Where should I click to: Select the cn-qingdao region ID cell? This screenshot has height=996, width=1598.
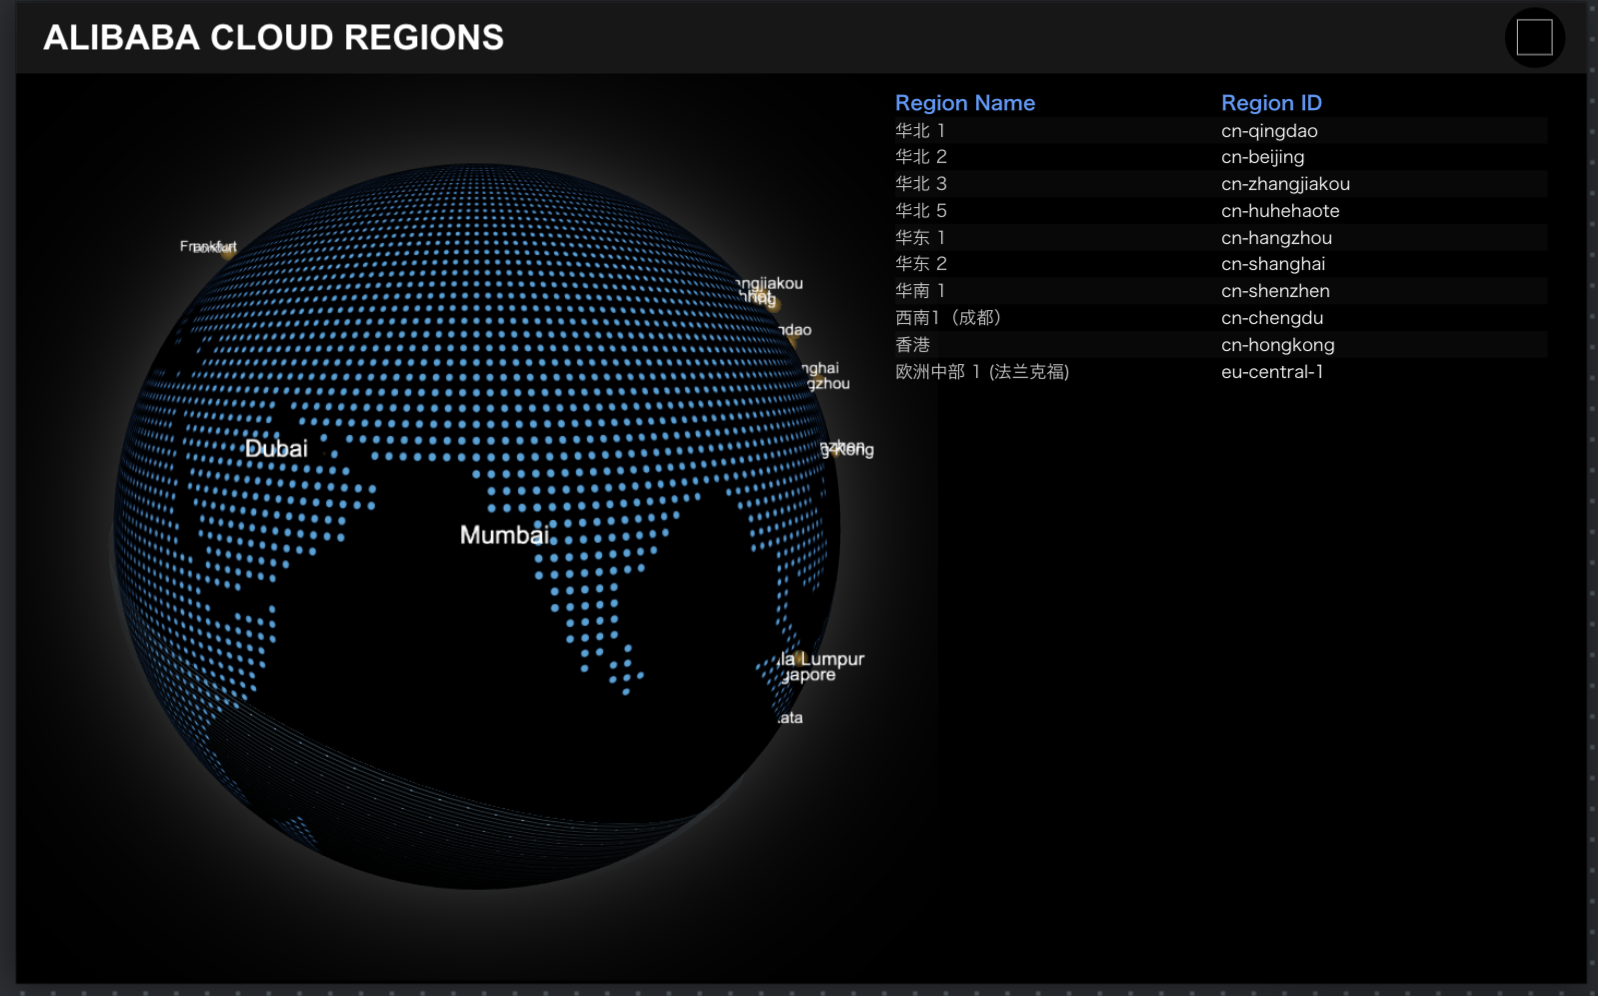coord(1269,131)
